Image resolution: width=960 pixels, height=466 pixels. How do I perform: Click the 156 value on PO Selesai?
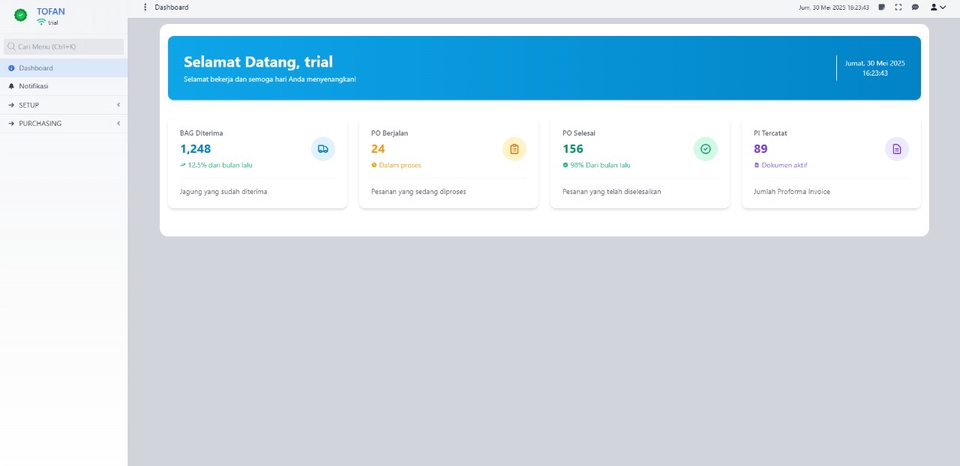573,149
